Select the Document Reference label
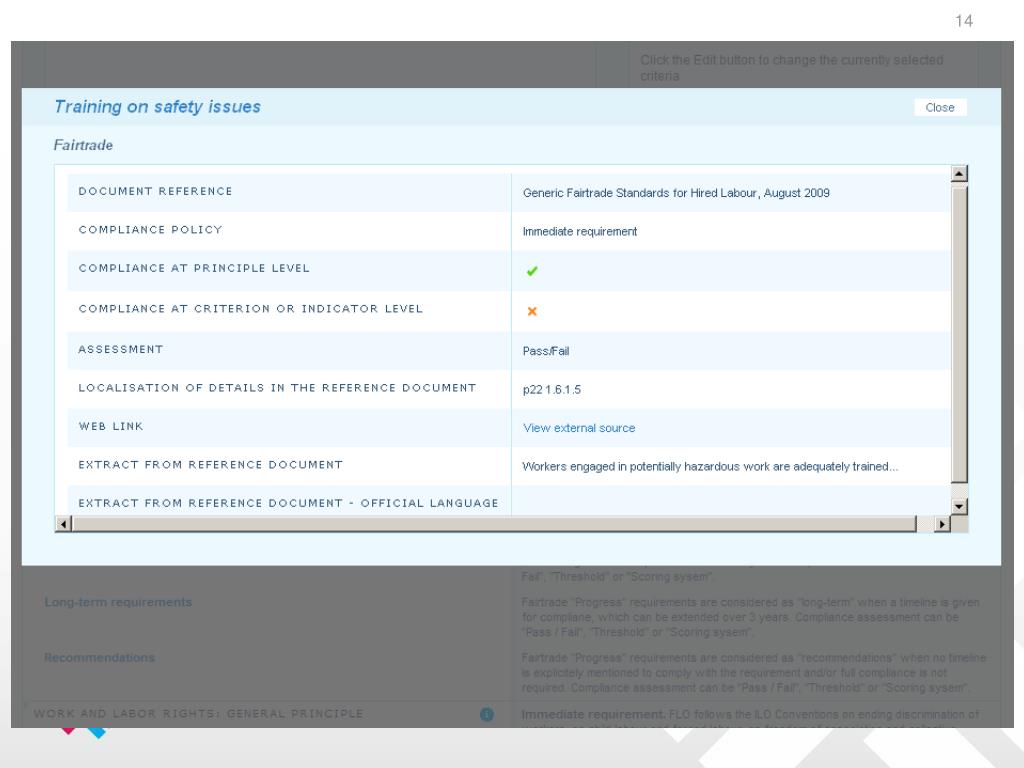 point(155,191)
